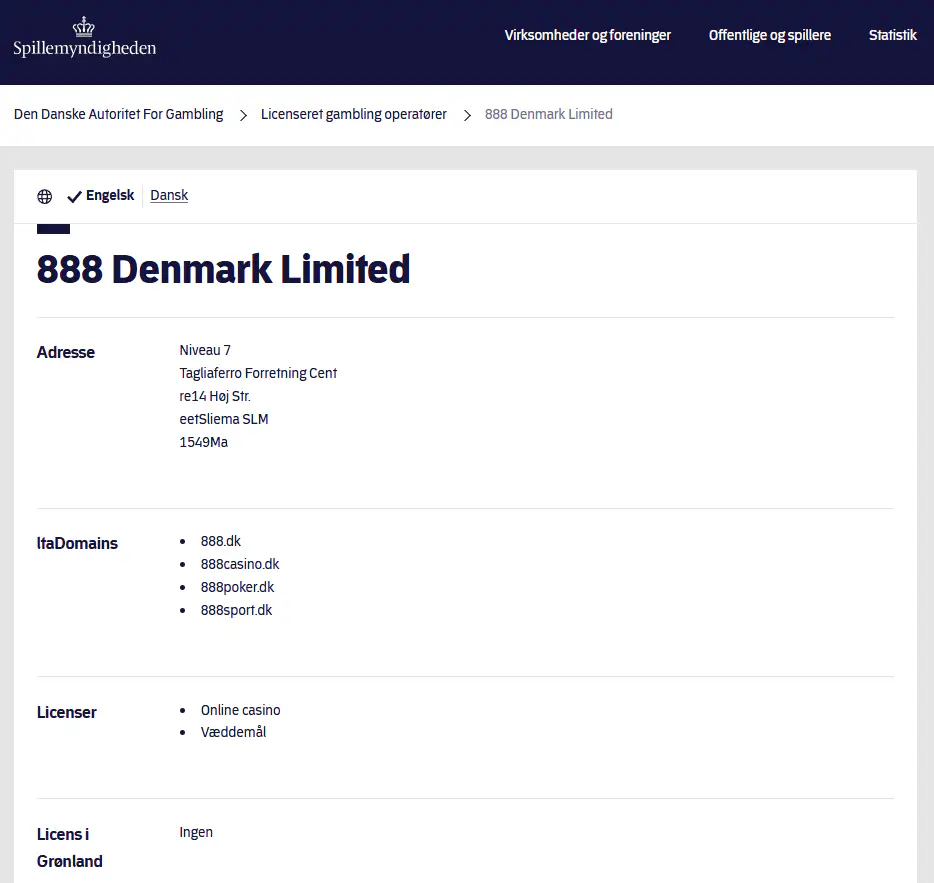Click the globe language icon
The image size is (934, 883).
tap(45, 197)
